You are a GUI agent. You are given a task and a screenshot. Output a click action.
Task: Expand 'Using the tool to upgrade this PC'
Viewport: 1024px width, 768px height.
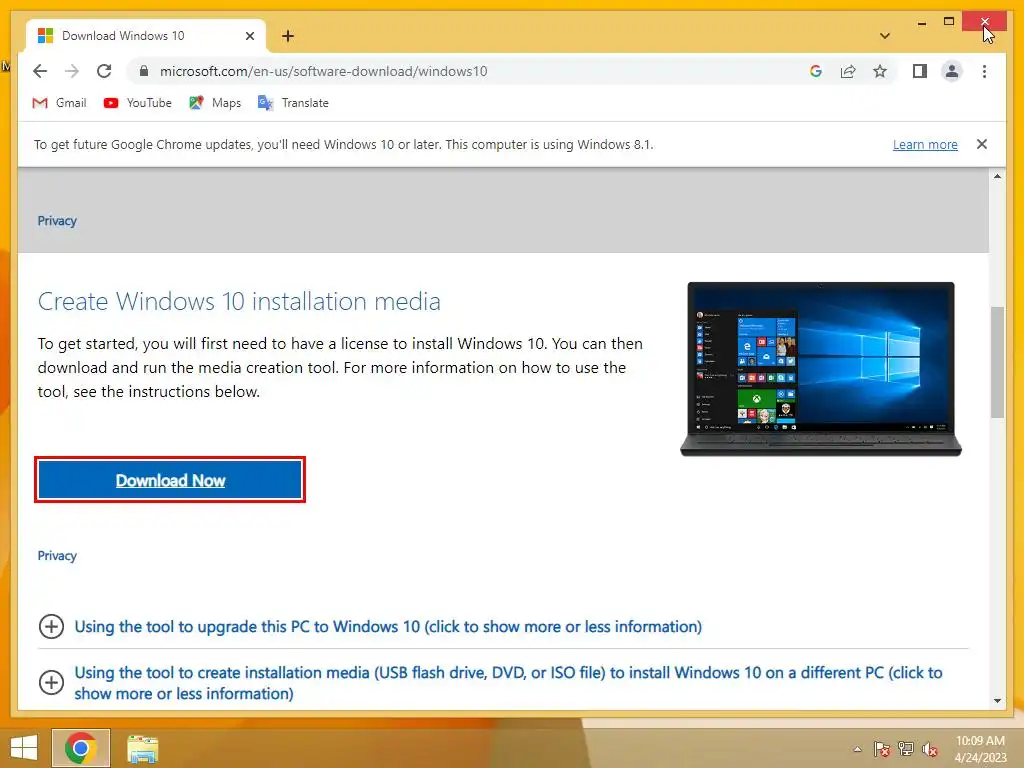point(388,626)
